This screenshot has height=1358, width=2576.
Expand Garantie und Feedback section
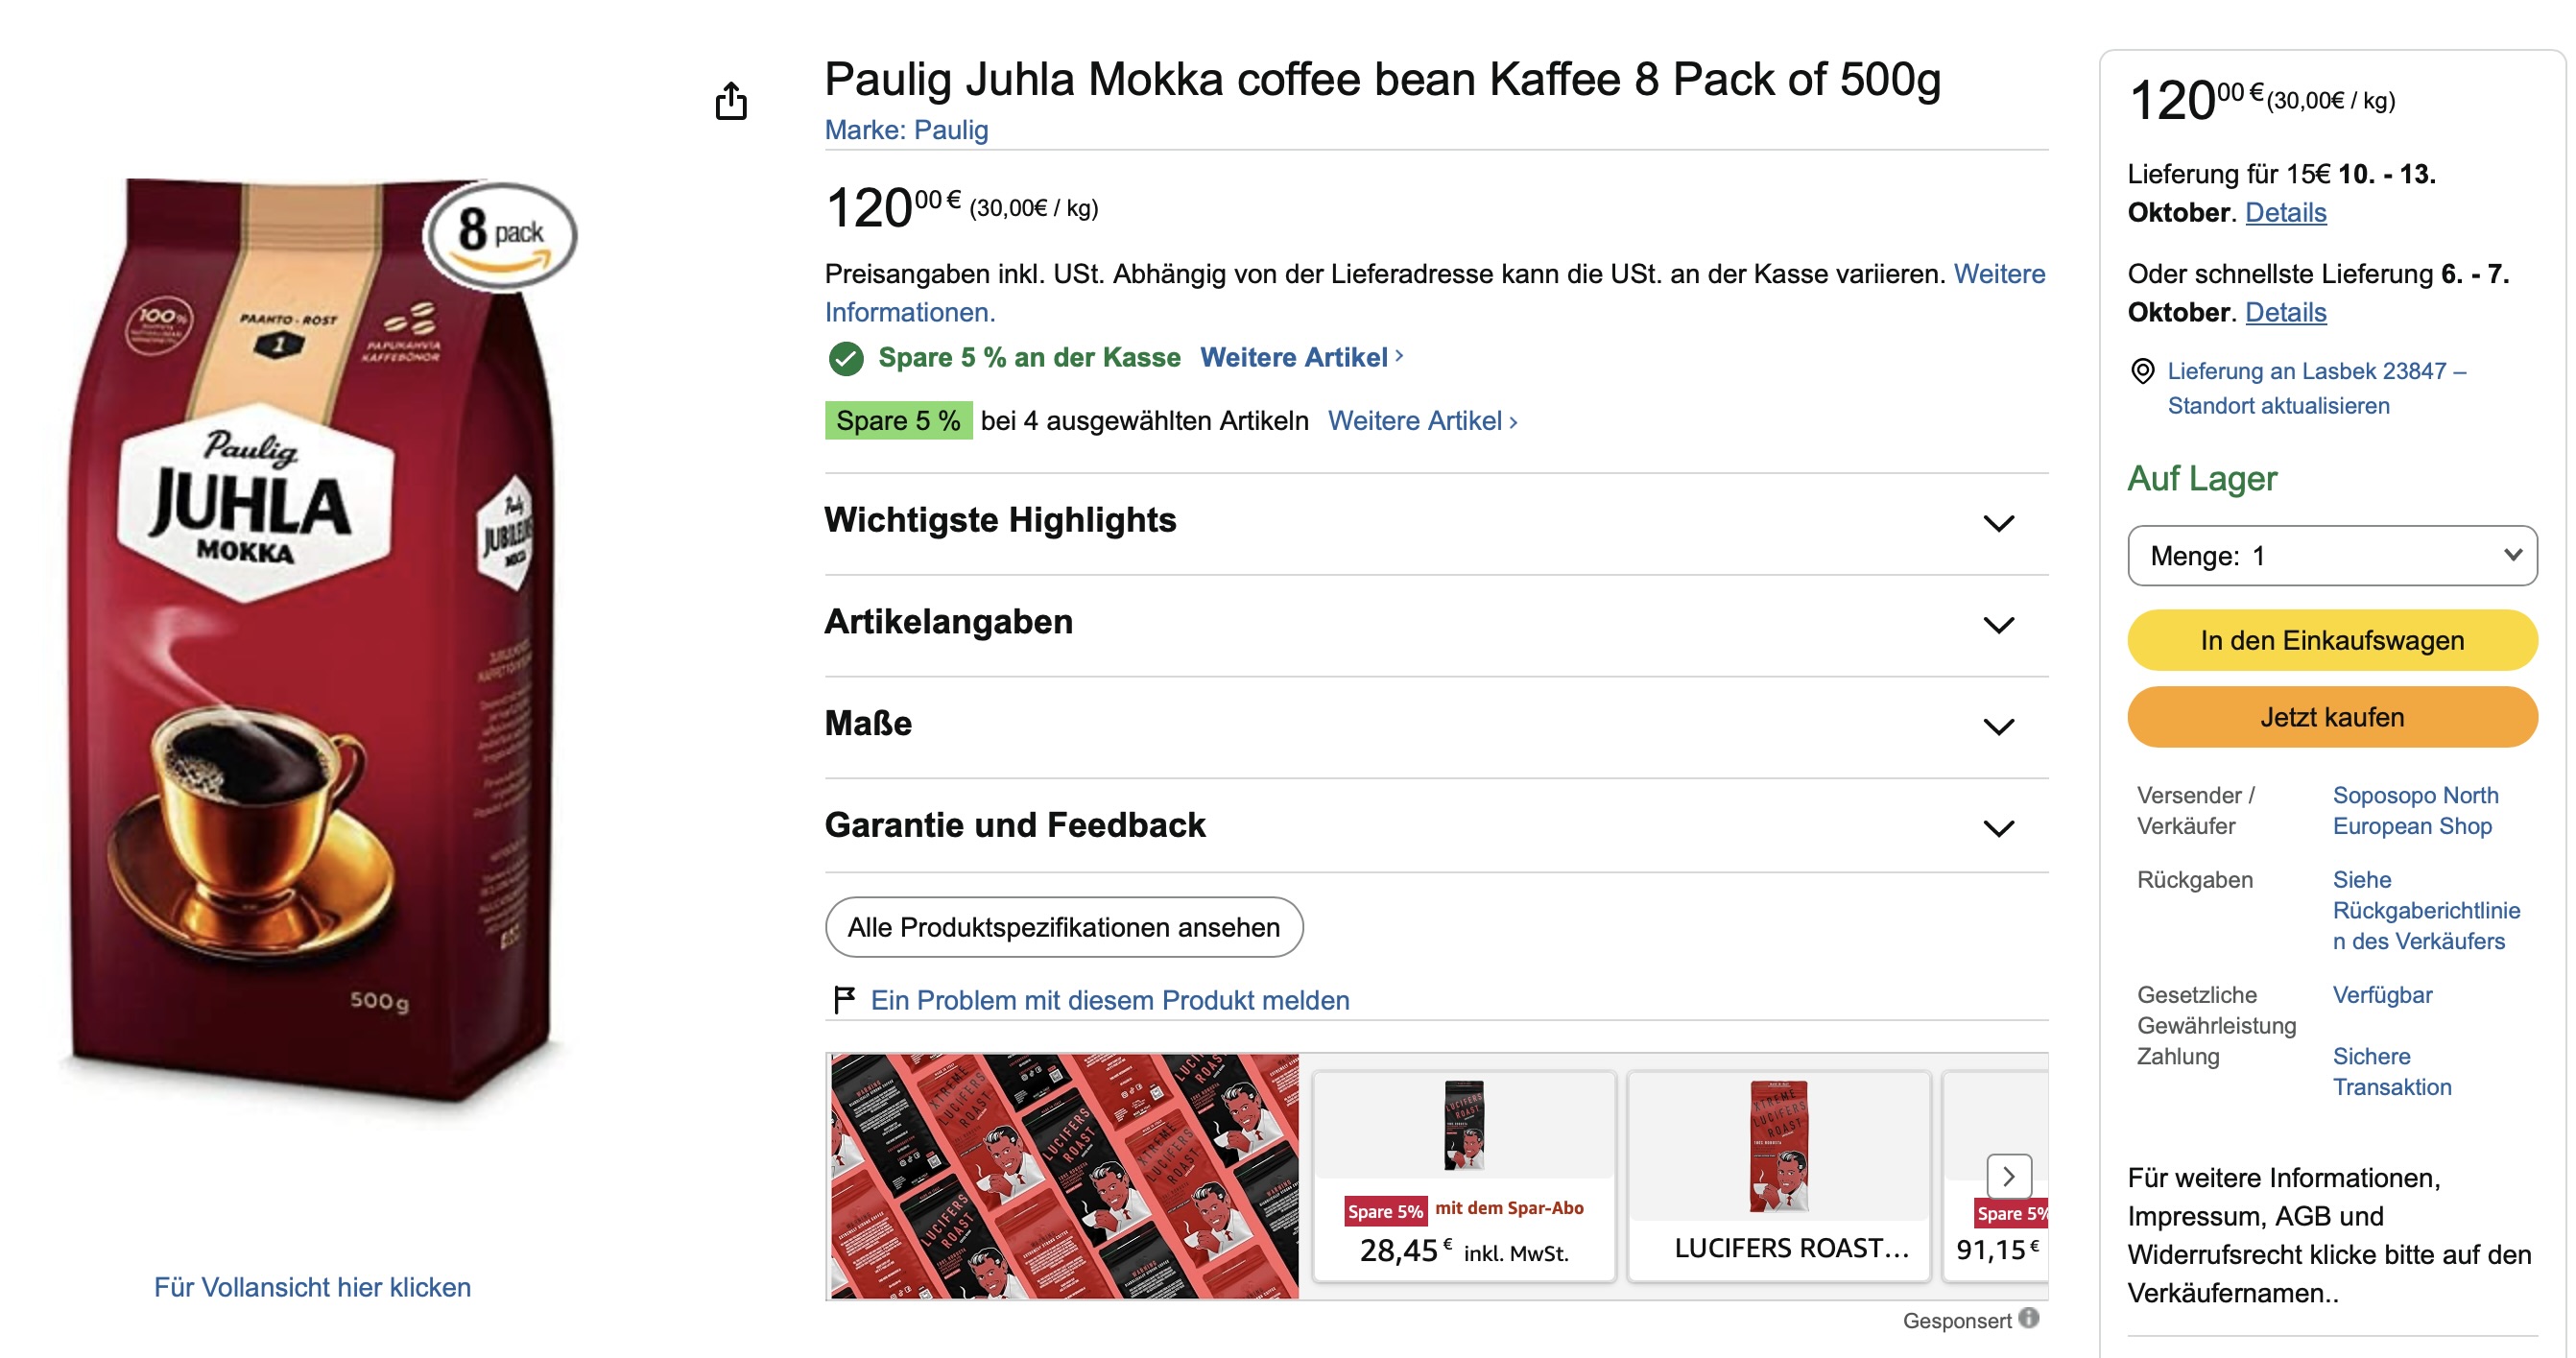1436,827
